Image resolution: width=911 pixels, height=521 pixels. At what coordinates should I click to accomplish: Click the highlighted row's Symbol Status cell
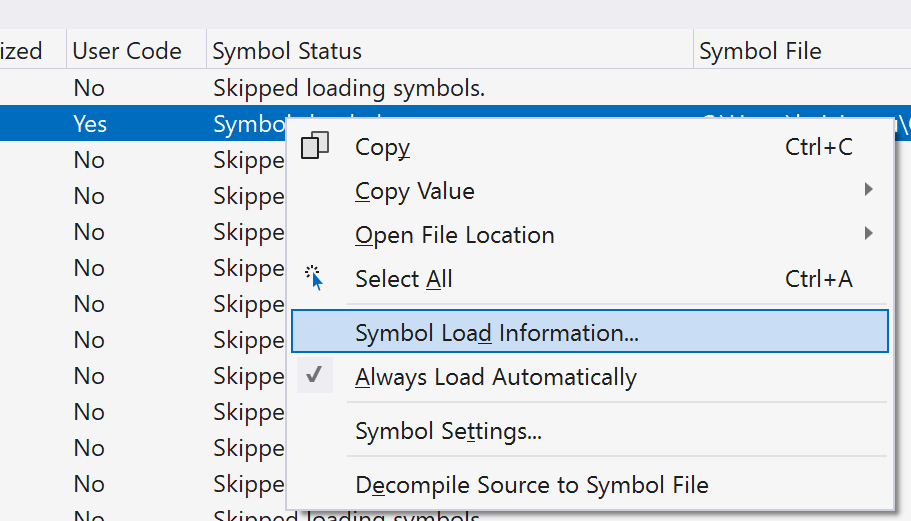[x=248, y=124]
